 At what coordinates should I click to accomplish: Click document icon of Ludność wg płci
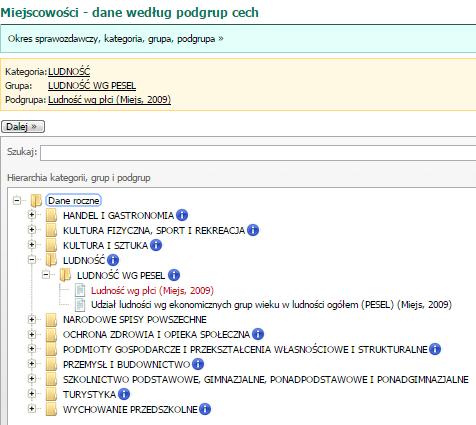click(80, 290)
